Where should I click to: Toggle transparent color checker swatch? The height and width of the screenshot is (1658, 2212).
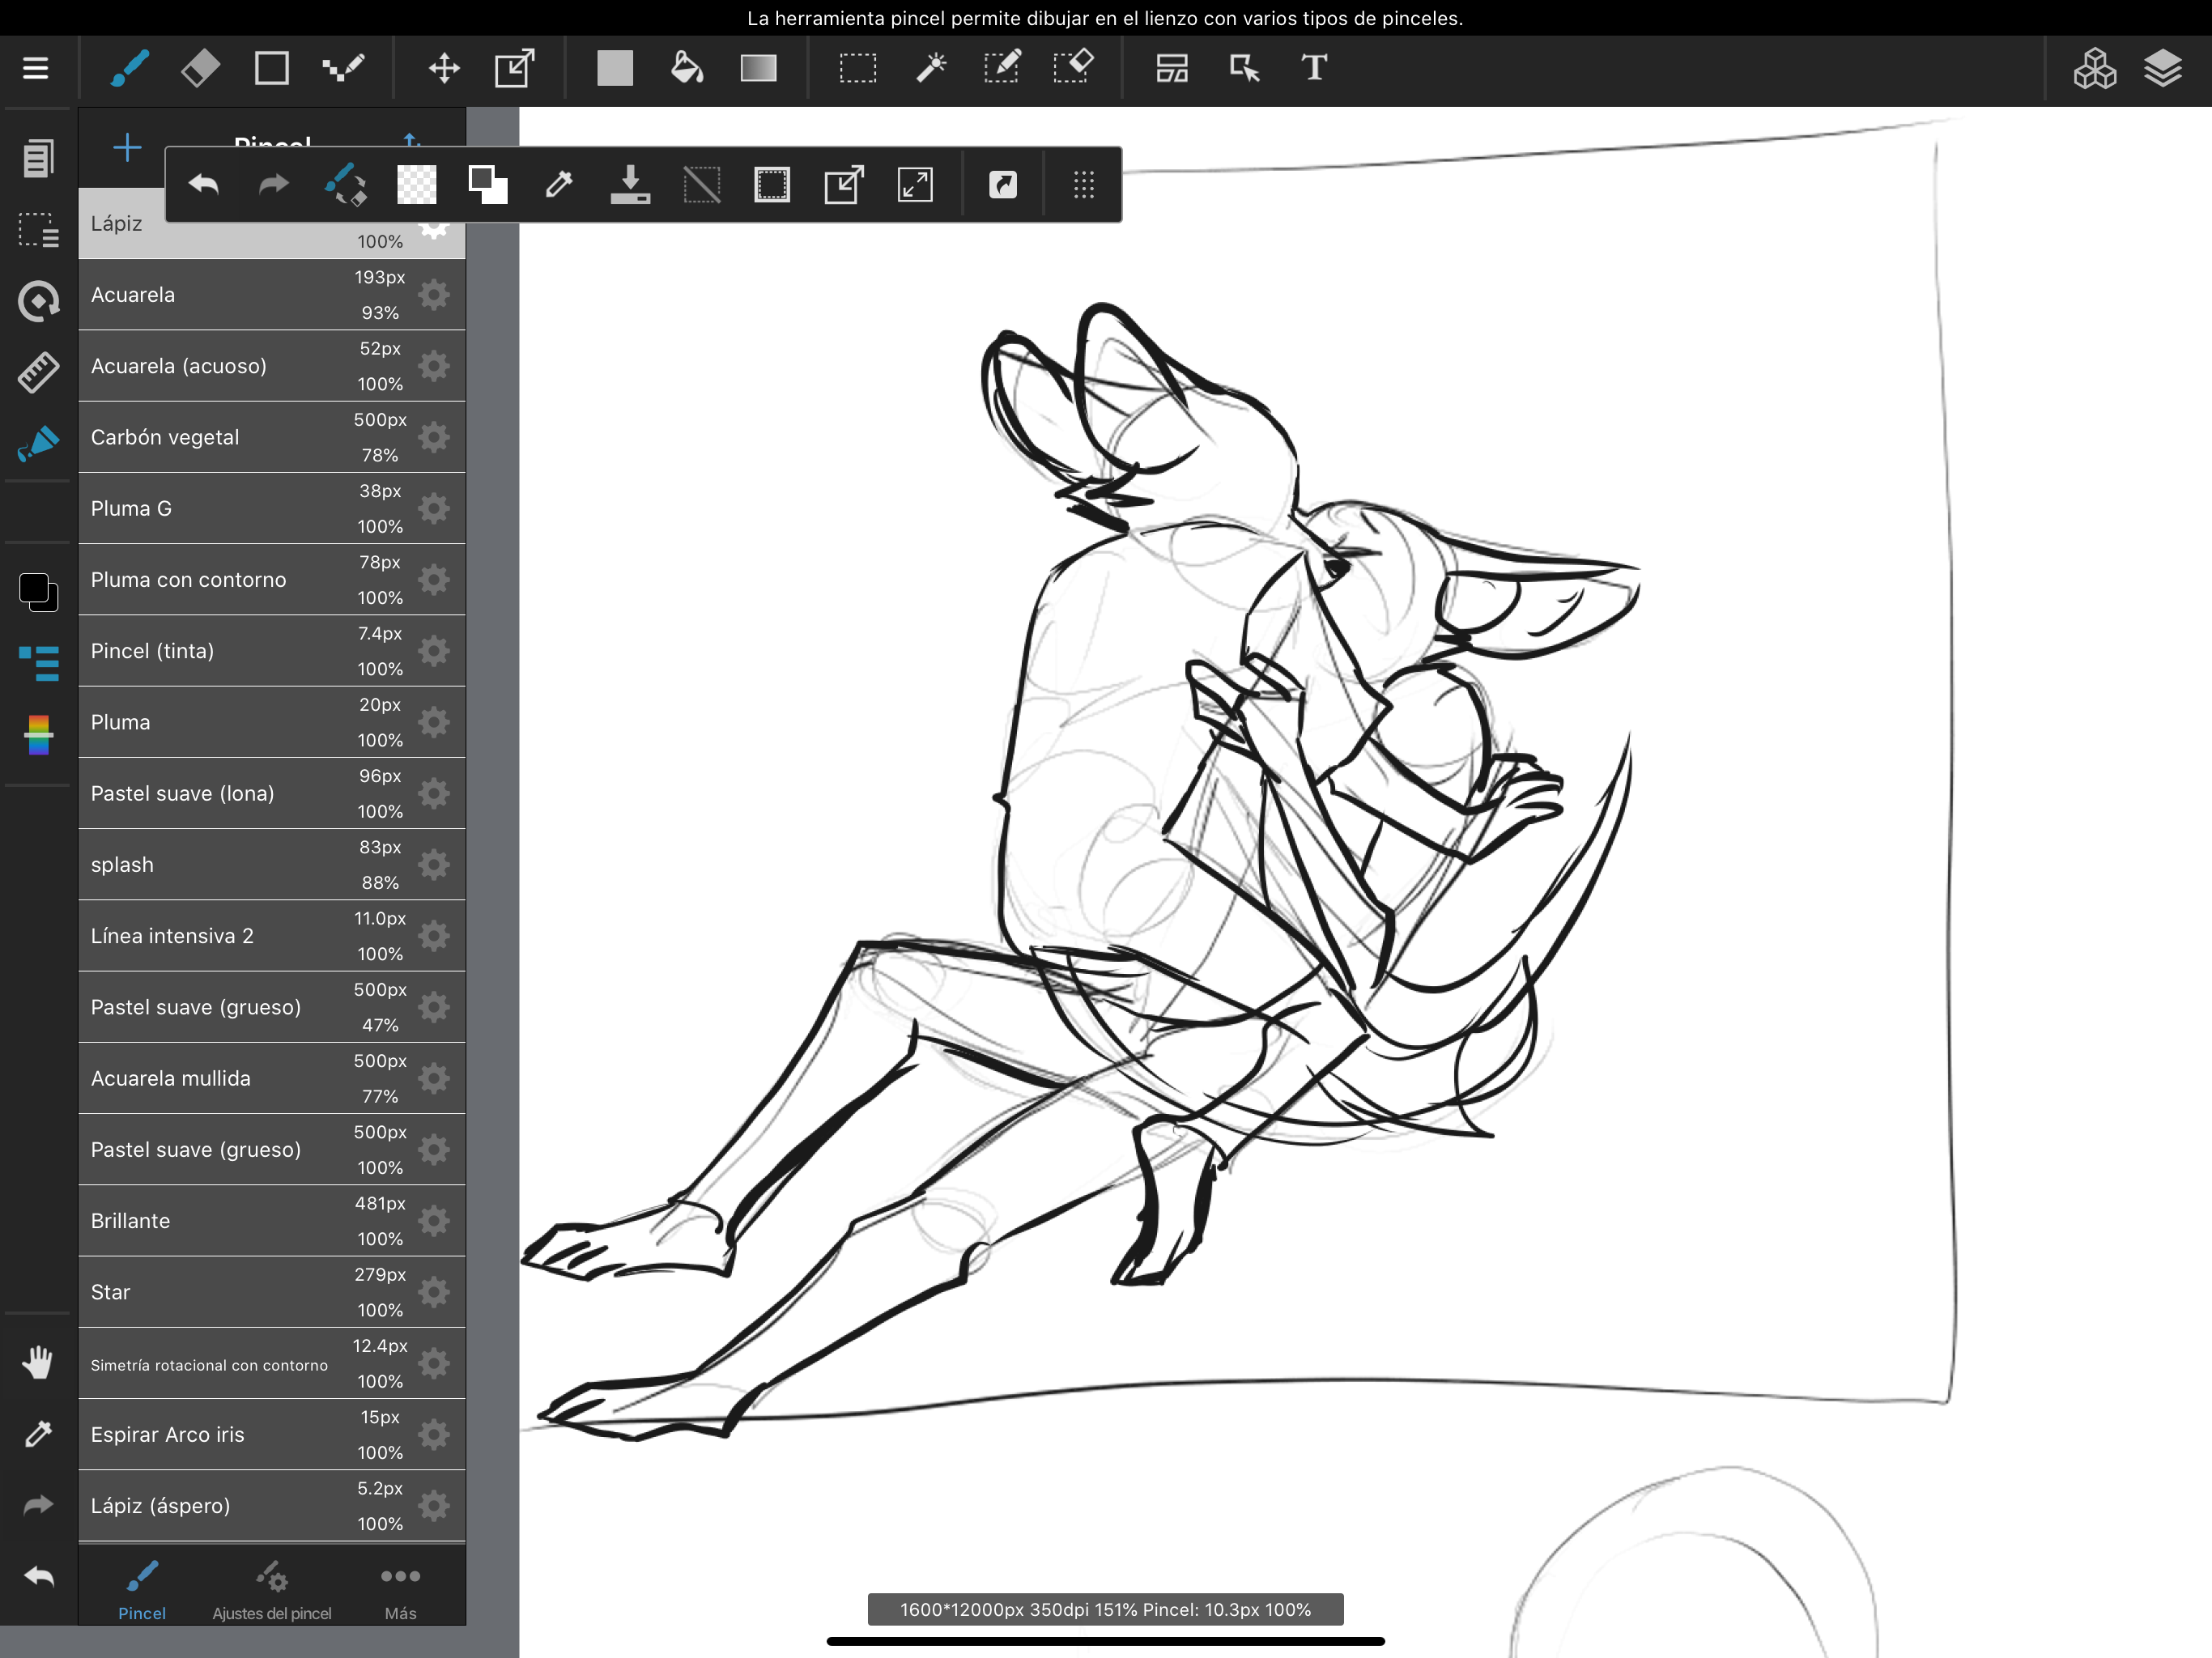coord(416,185)
